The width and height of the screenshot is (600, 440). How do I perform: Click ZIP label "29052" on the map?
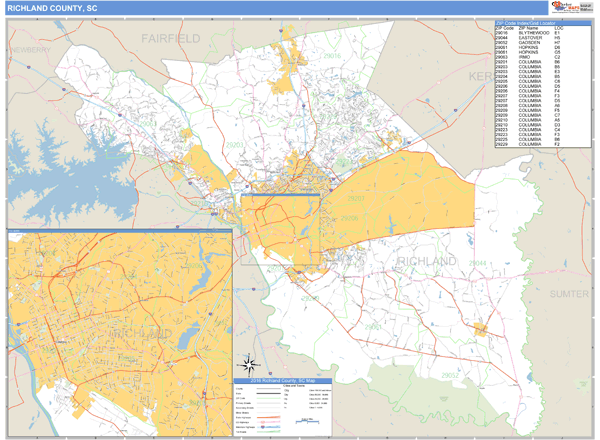[450, 375]
